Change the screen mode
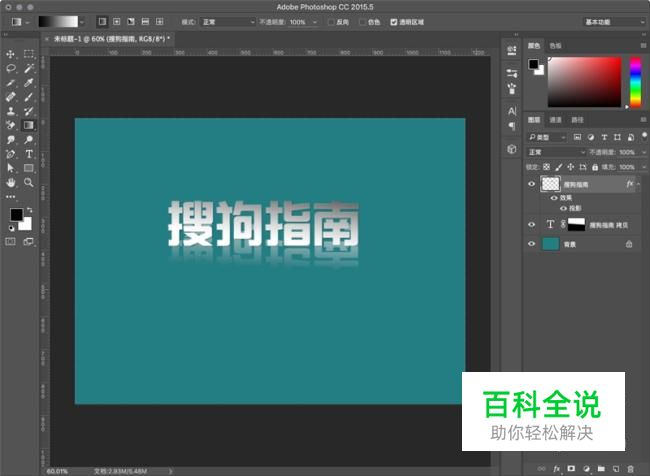The image size is (650, 476). click(x=29, y=242)
